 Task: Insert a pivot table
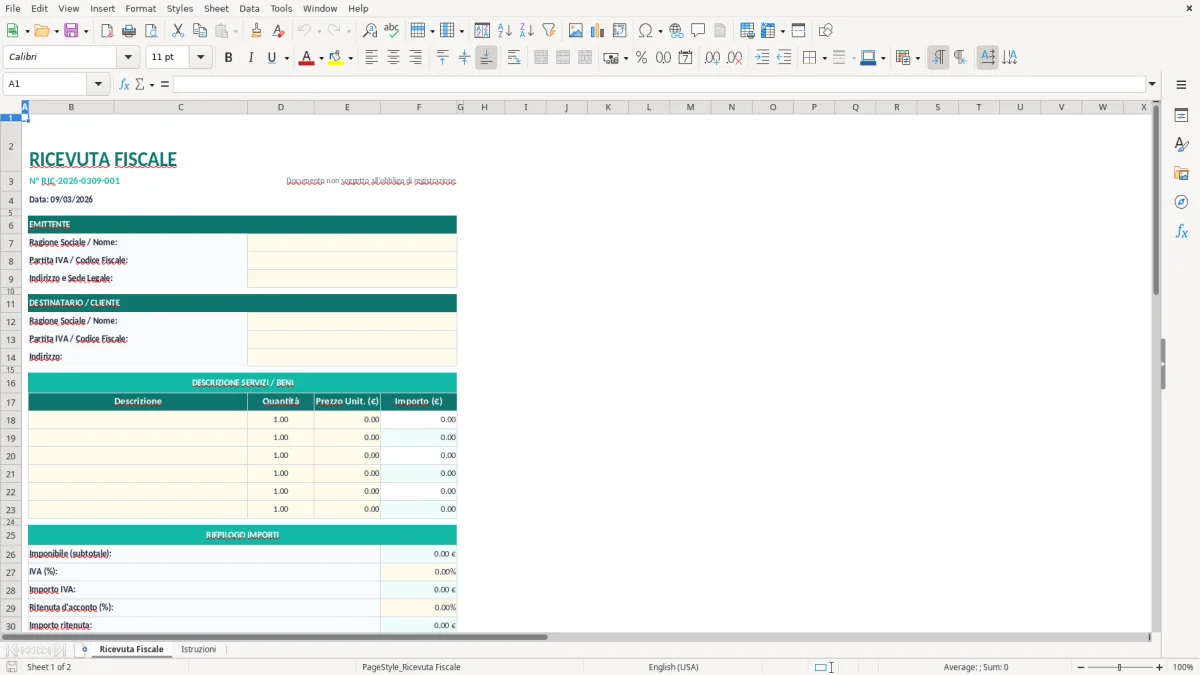pos(619,31)
